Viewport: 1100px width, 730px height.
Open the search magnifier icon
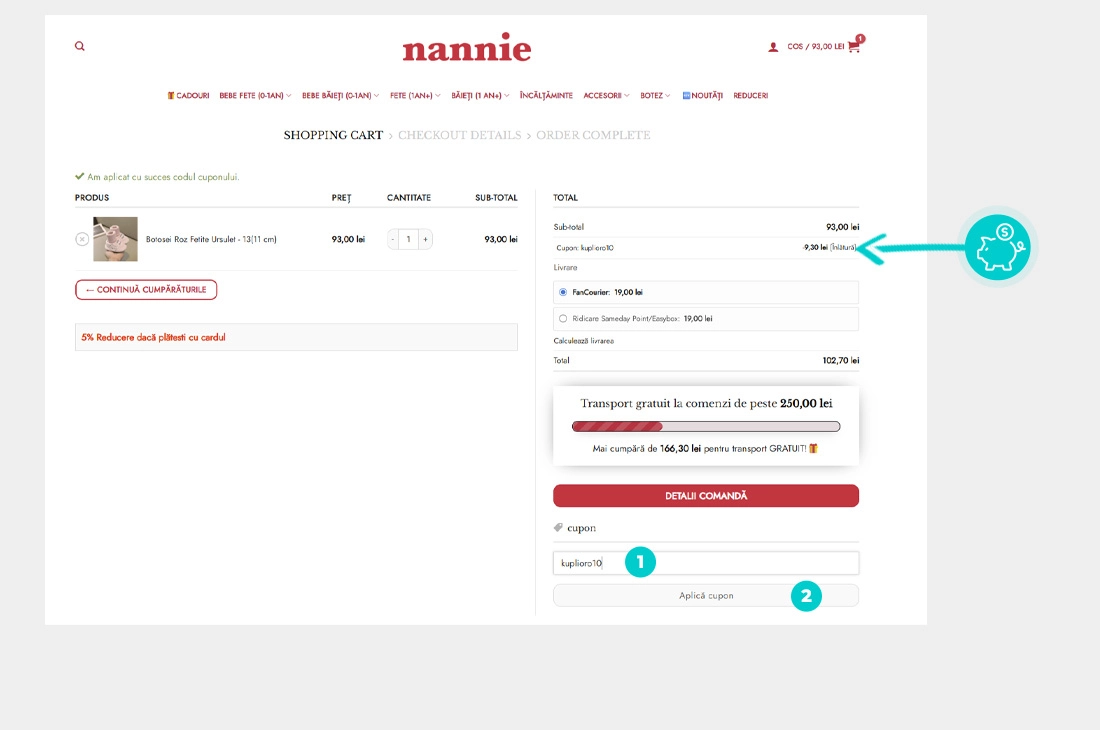pyautogui.click(x=80, y=46)
